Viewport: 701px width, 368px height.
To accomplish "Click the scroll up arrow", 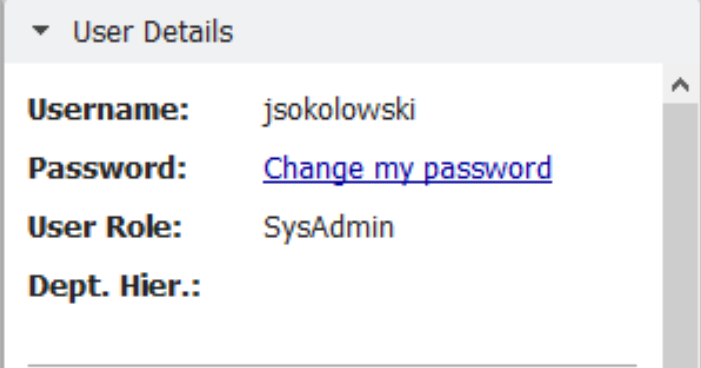I will [680, 84].
